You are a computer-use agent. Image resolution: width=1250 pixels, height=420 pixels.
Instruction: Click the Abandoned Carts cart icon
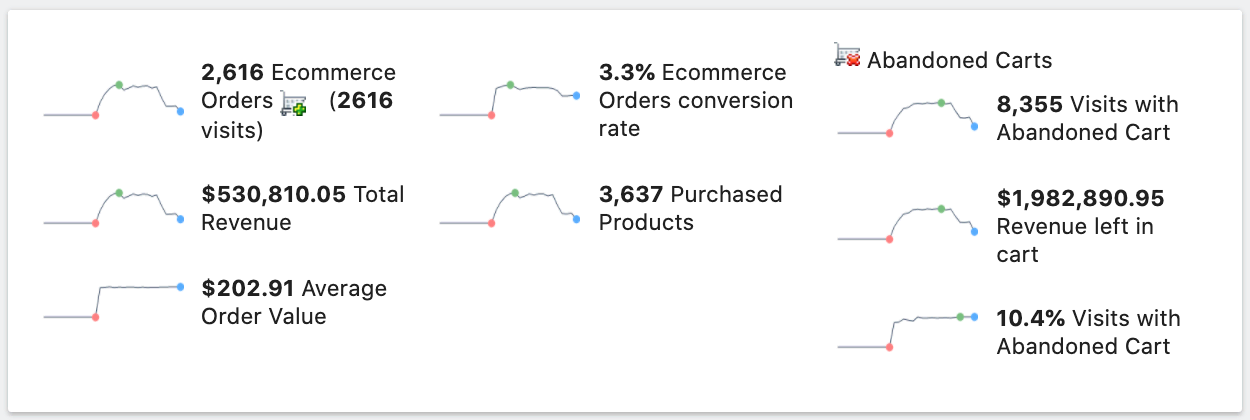[x=847, y=56]
